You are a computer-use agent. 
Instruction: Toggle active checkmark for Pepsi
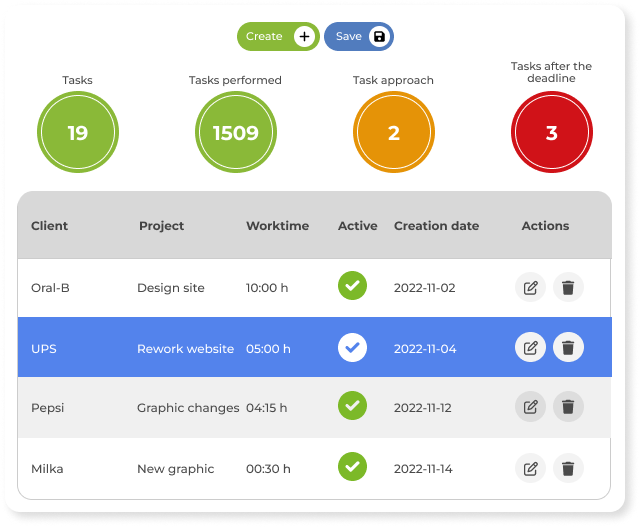coord(352,406)
